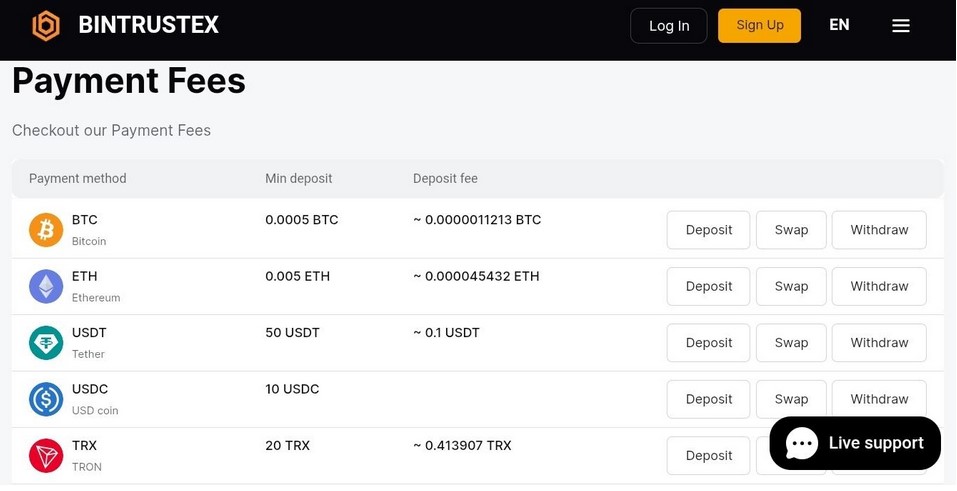Viewport: 957px width, 491px height.
Task: Select the BTC ticker text
Action: [x=84, y=220]
